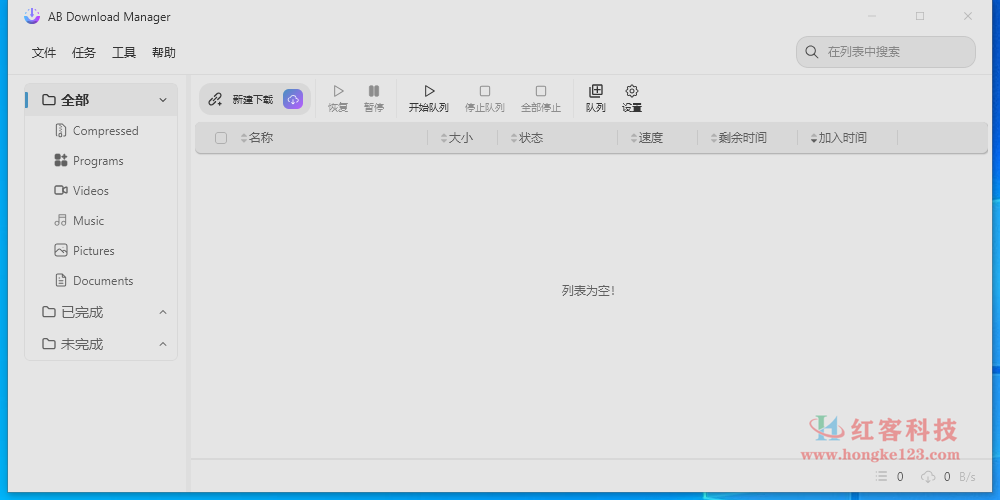Sort by 状态 column
Screen dimensions: 1000x500
527,138
